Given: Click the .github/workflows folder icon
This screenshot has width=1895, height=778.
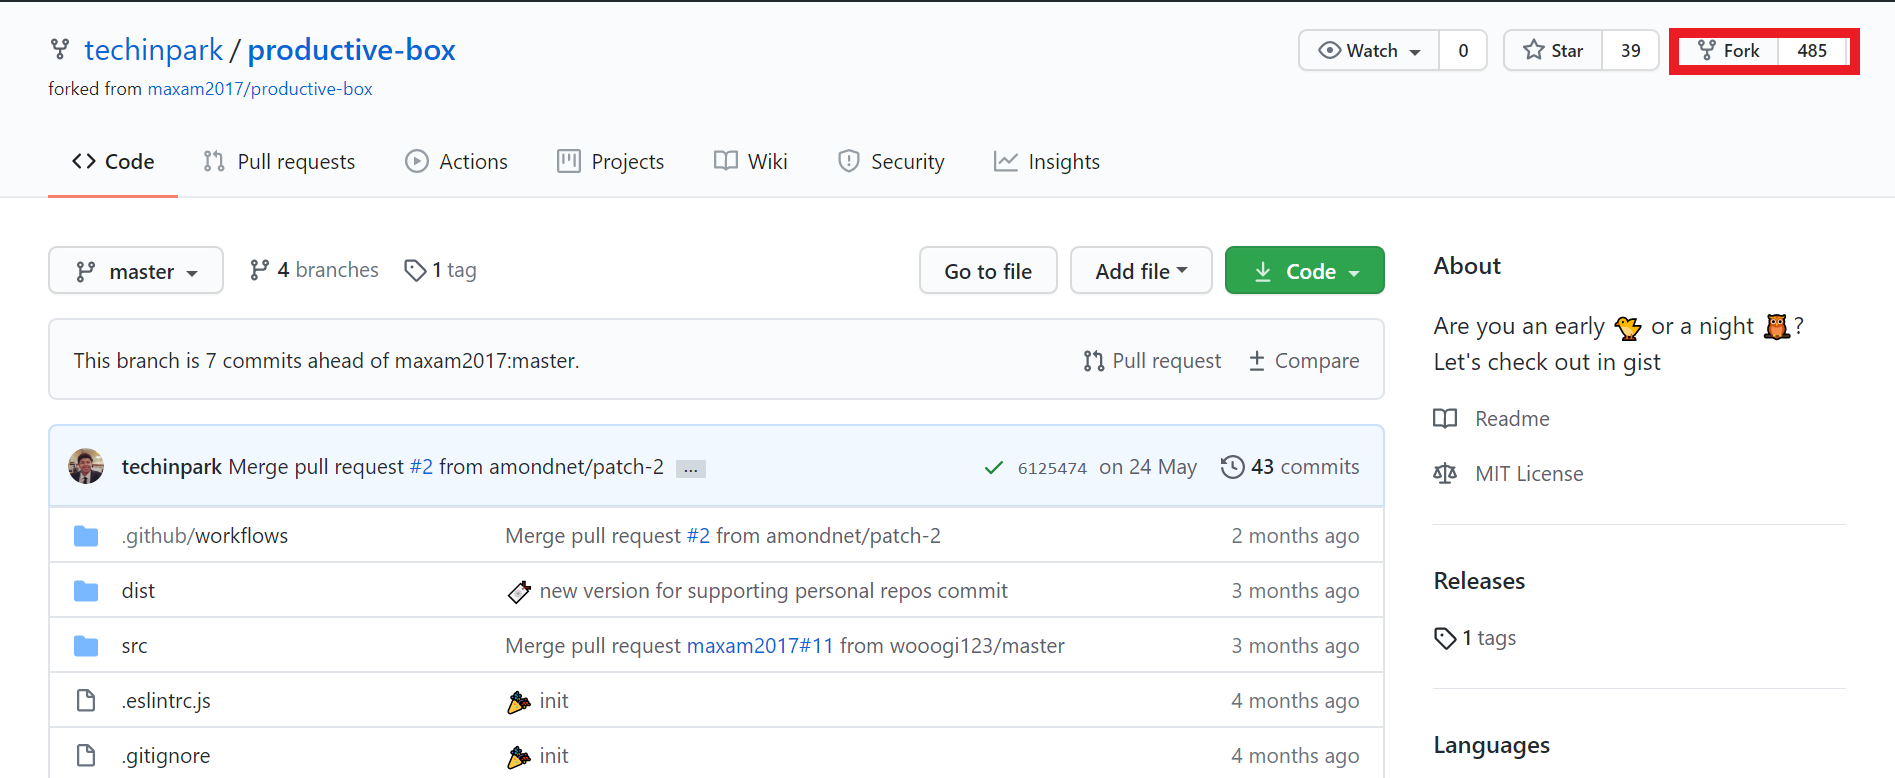Looking at the screenshot, I should coord(86,536).
